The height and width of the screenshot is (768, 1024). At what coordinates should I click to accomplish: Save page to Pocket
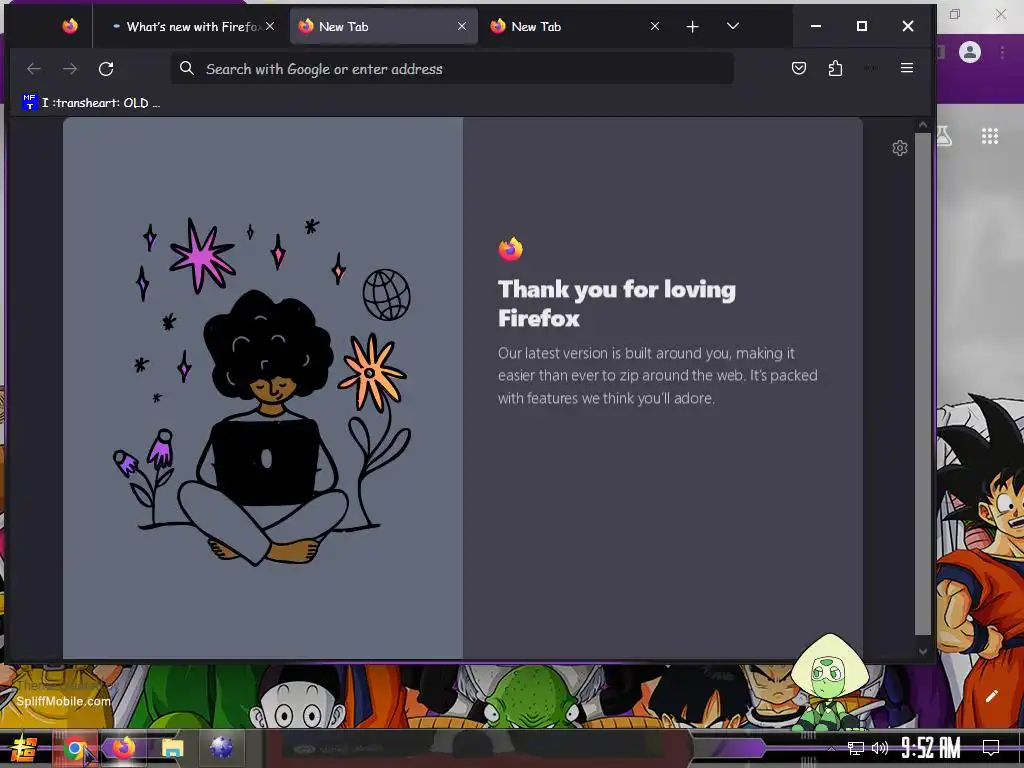(799, 68)
